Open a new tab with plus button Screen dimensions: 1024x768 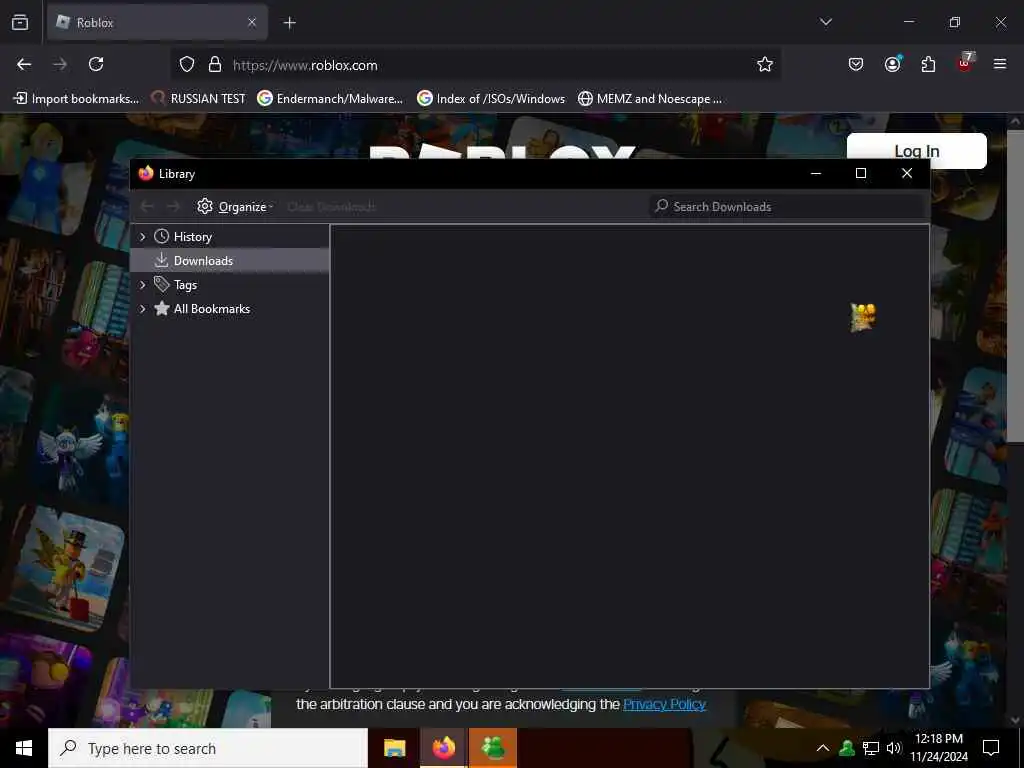[x=289, y=23]
